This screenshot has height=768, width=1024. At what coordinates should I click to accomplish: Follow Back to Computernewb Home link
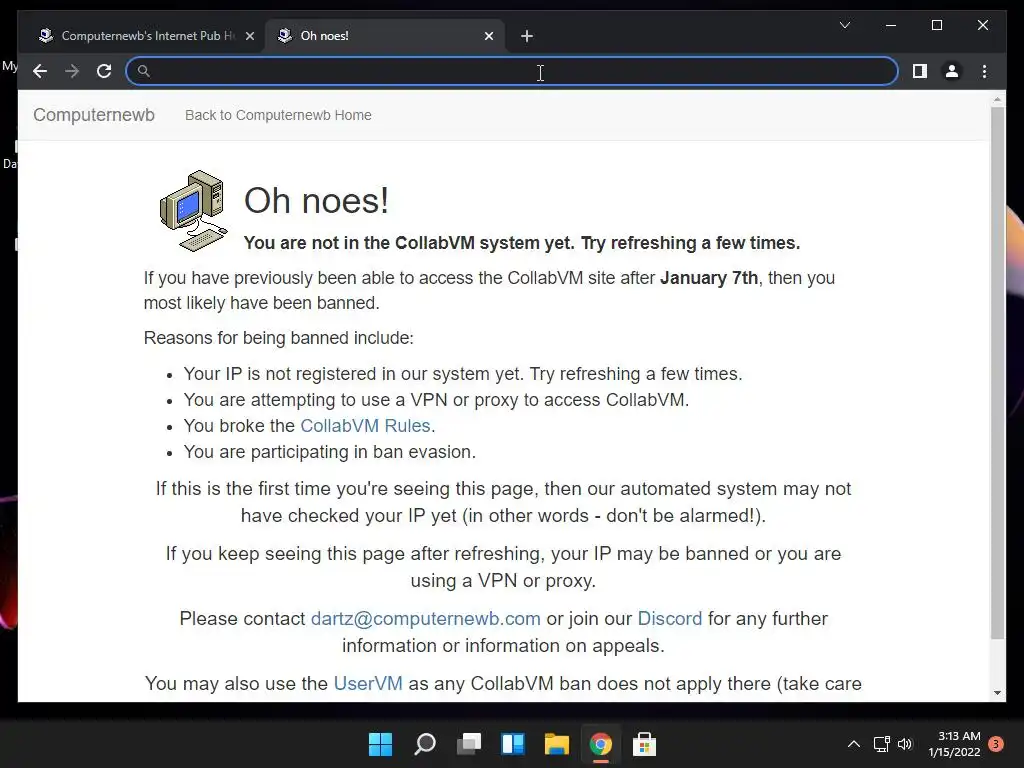coord(278,115)
